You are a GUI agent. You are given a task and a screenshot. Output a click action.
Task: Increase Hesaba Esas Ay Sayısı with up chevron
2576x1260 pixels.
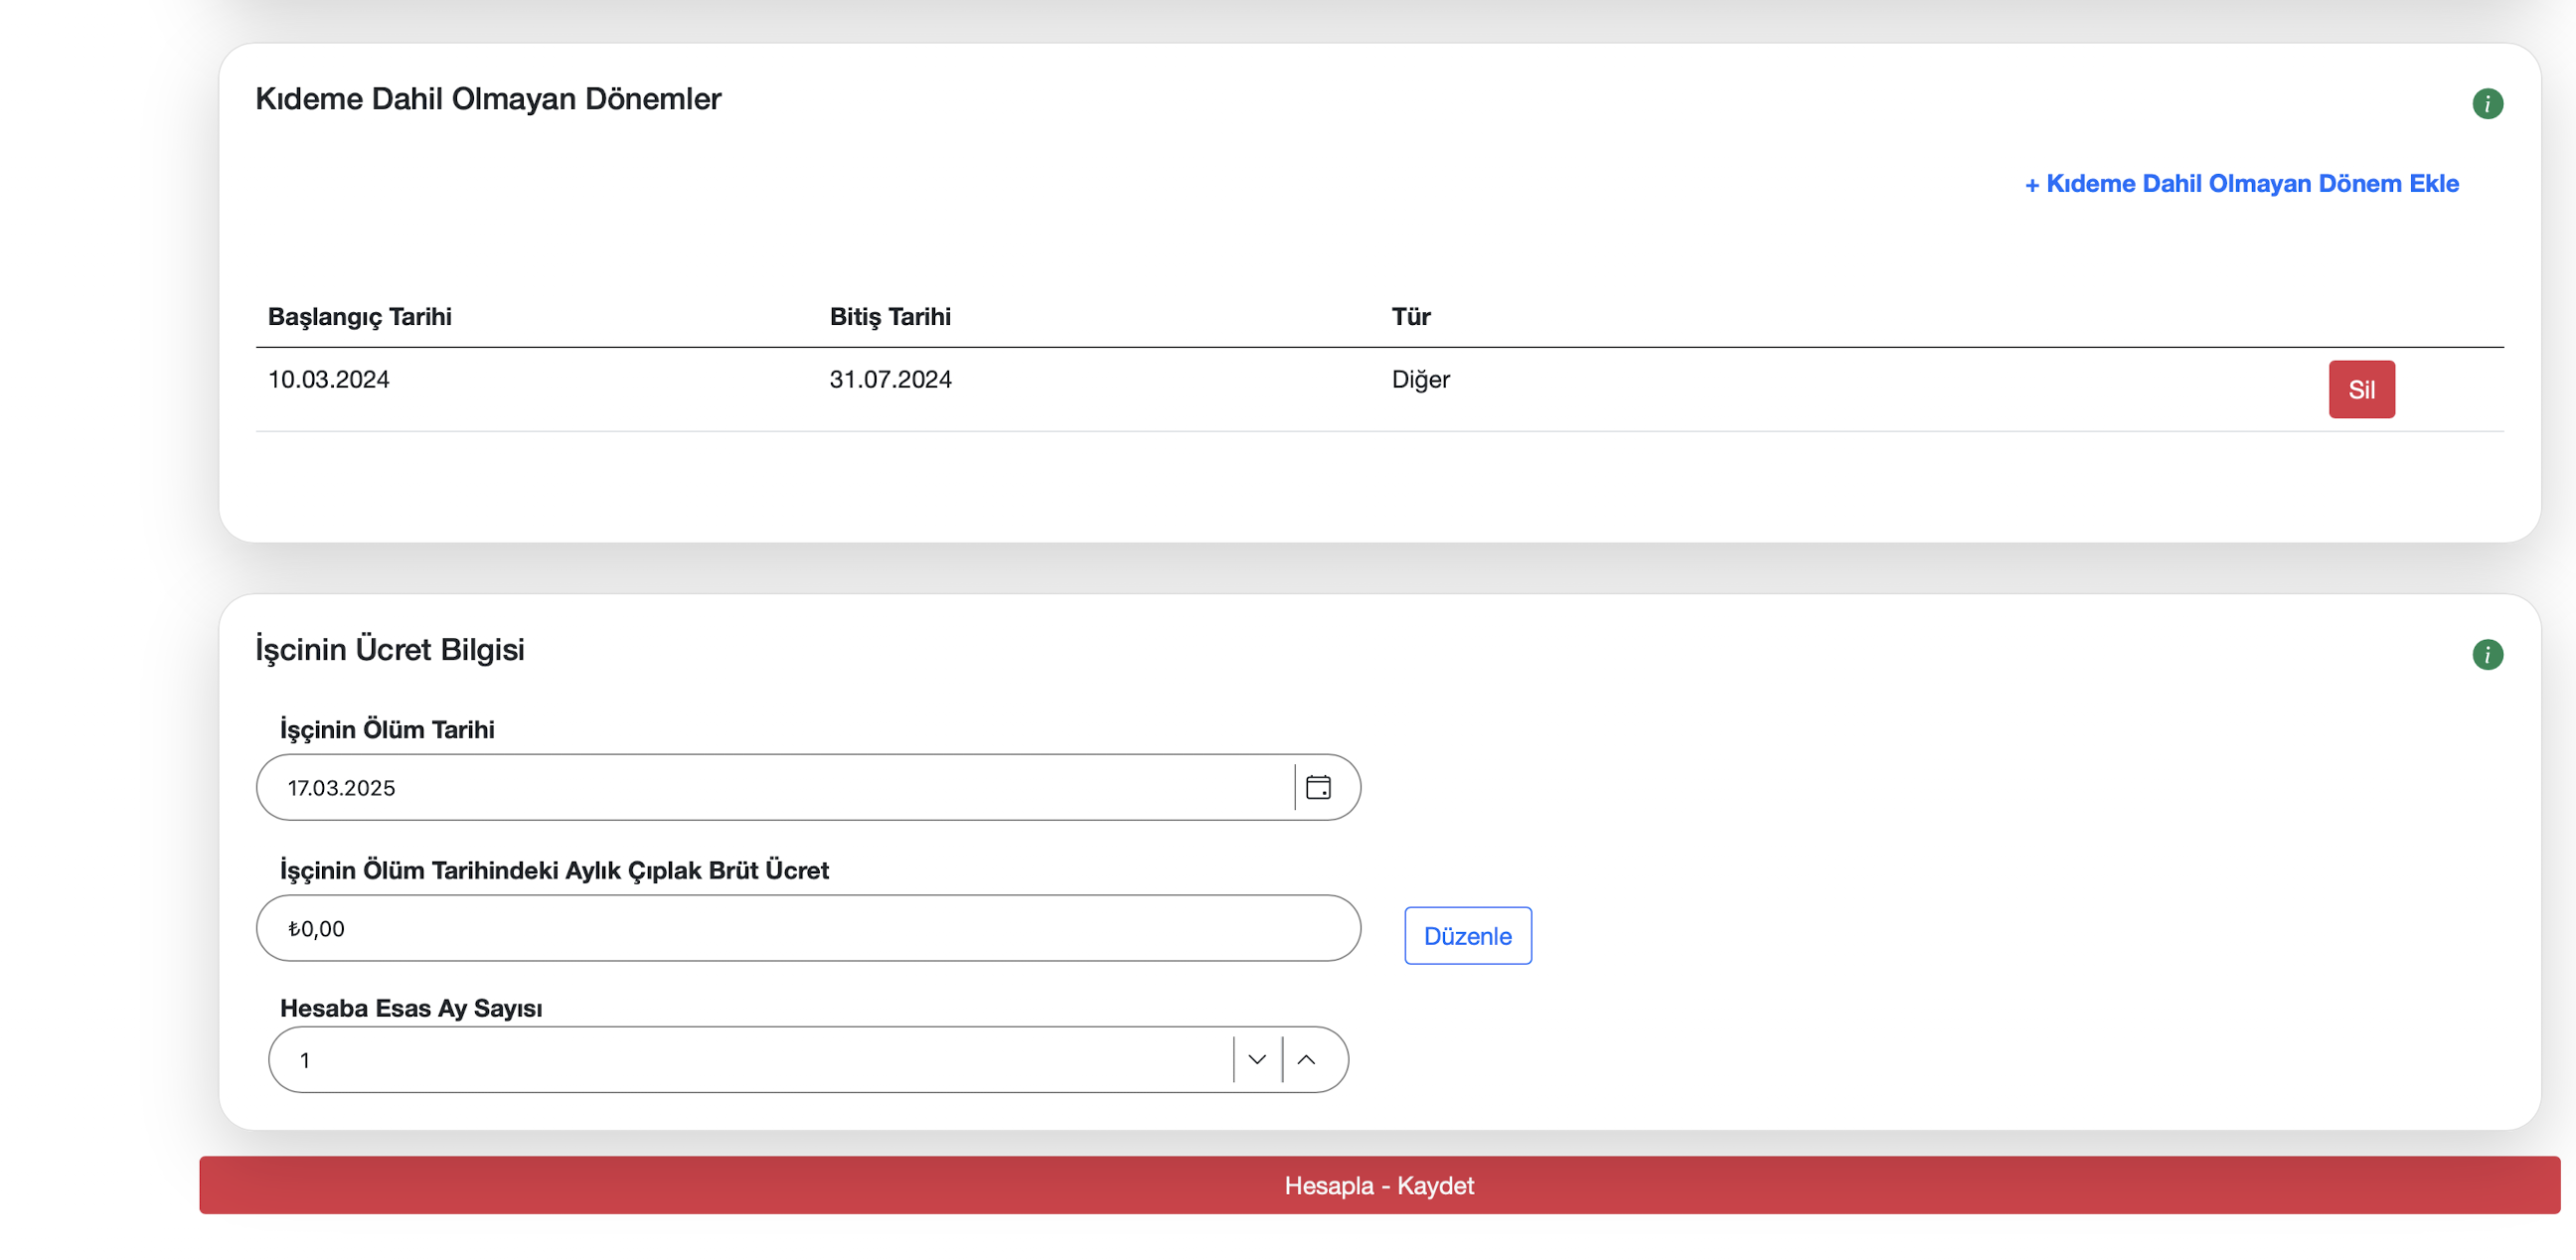[x=1306, y=1060]
